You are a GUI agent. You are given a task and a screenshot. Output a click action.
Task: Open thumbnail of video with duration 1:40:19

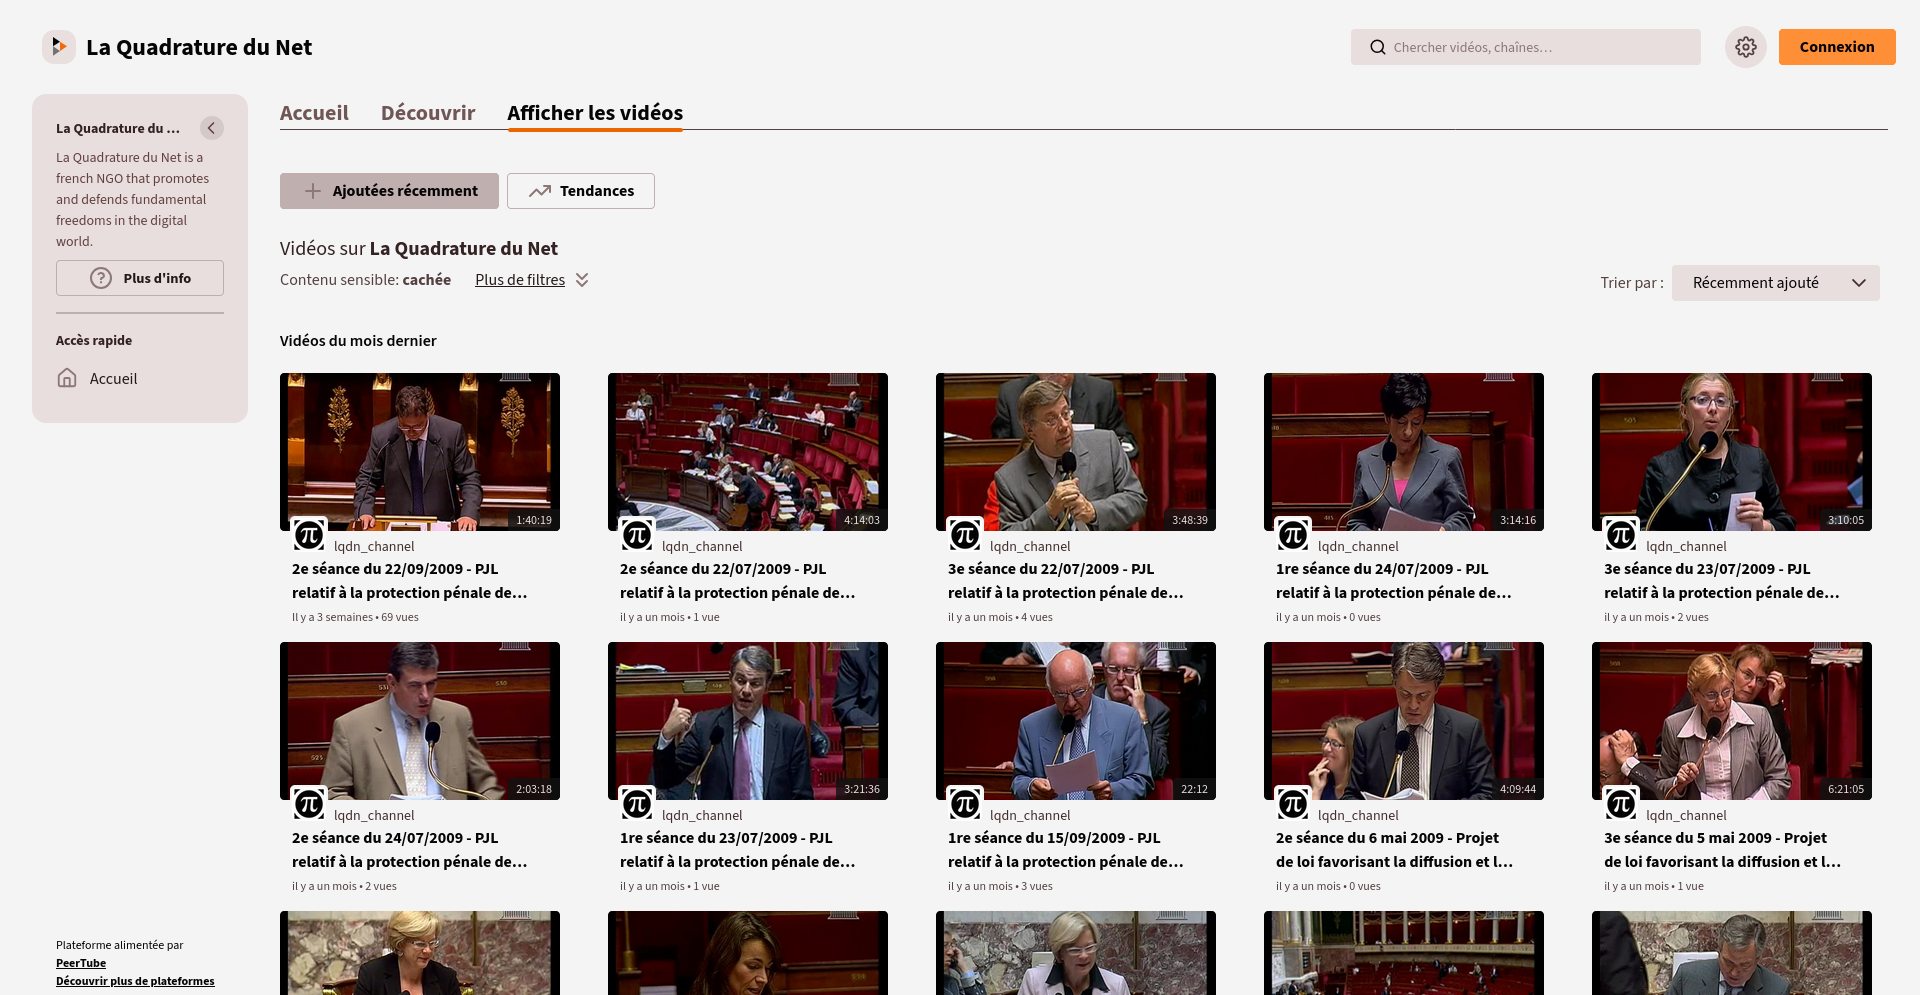(x=420, y=452)
